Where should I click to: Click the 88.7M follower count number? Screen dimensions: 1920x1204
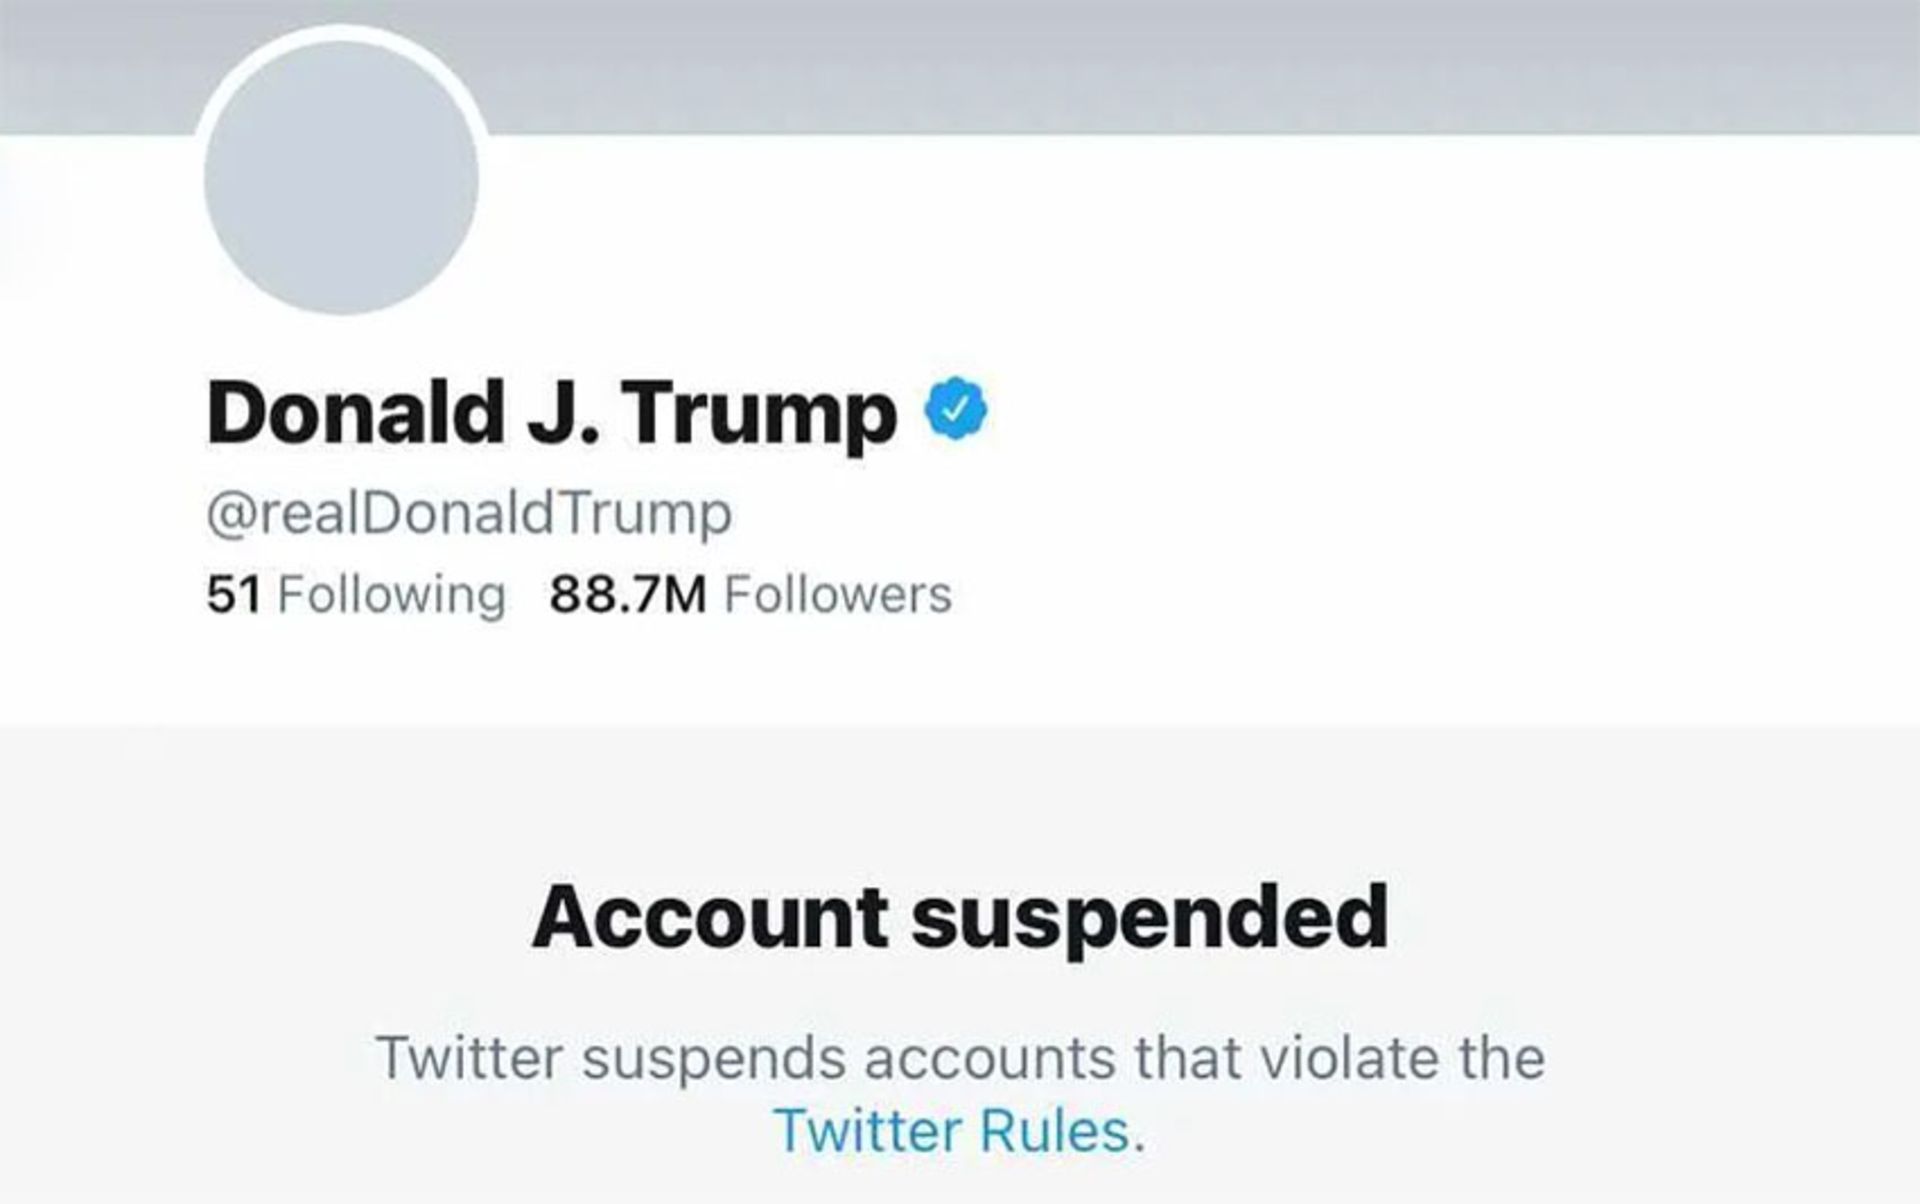pyautogui.click(x=627, y=594)
